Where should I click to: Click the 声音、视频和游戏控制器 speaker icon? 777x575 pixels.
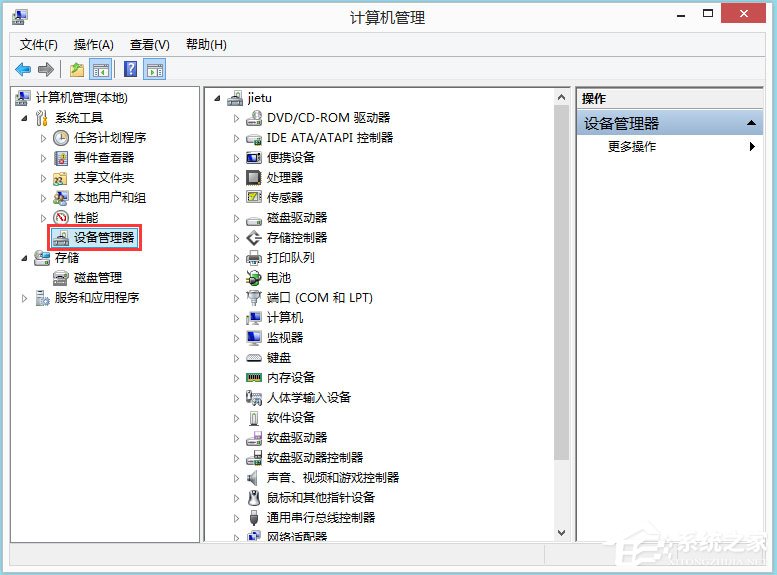253,477
